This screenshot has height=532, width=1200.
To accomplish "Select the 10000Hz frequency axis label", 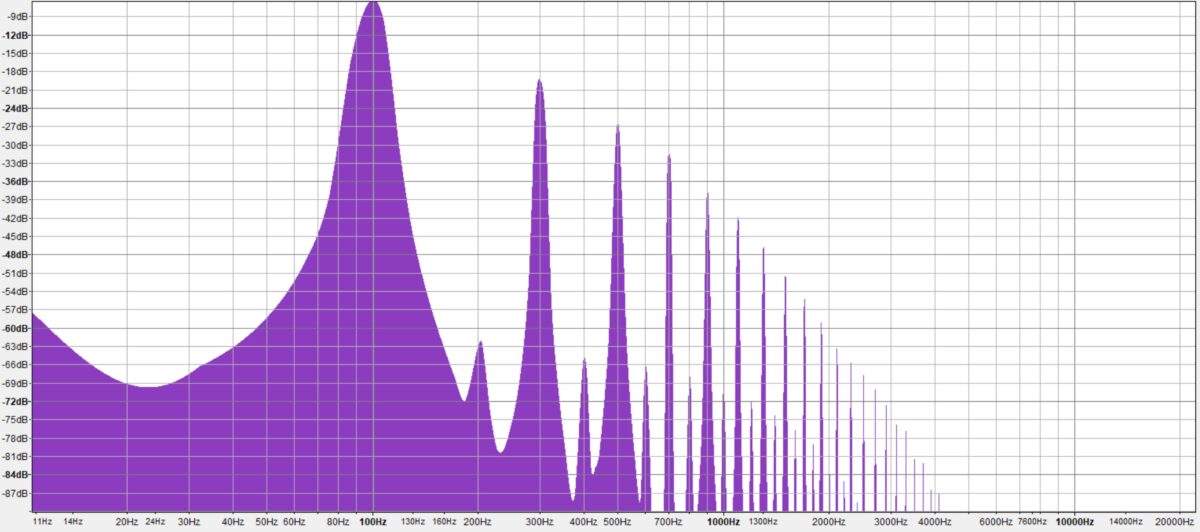I will pos(1073,522).
